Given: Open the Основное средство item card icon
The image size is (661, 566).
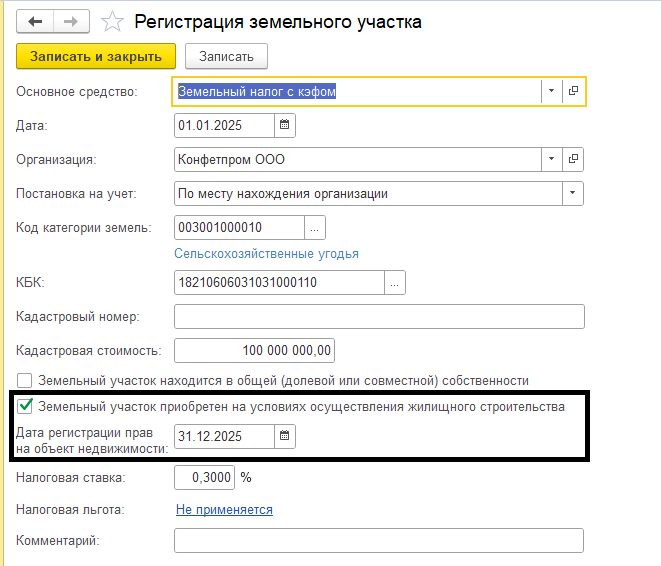Looking at the screenshot, I should [573, 91].
